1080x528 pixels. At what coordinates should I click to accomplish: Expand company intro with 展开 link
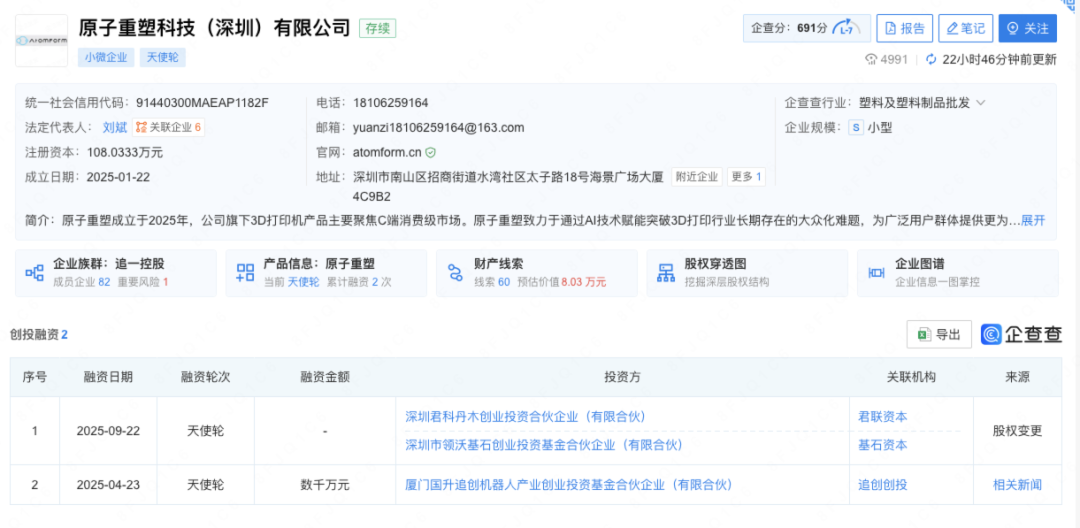tap(1033, 220)
